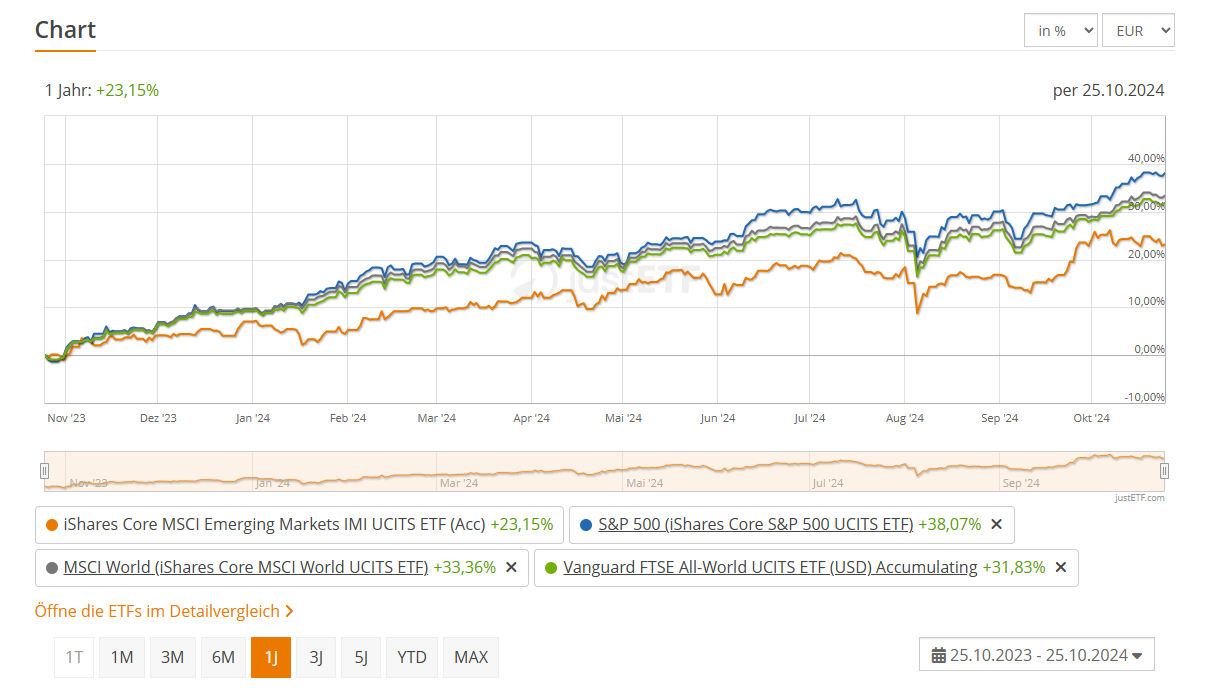
Task: Remove Vanguard FTSE All-World ETF via X
Action: click(1061, 567)
